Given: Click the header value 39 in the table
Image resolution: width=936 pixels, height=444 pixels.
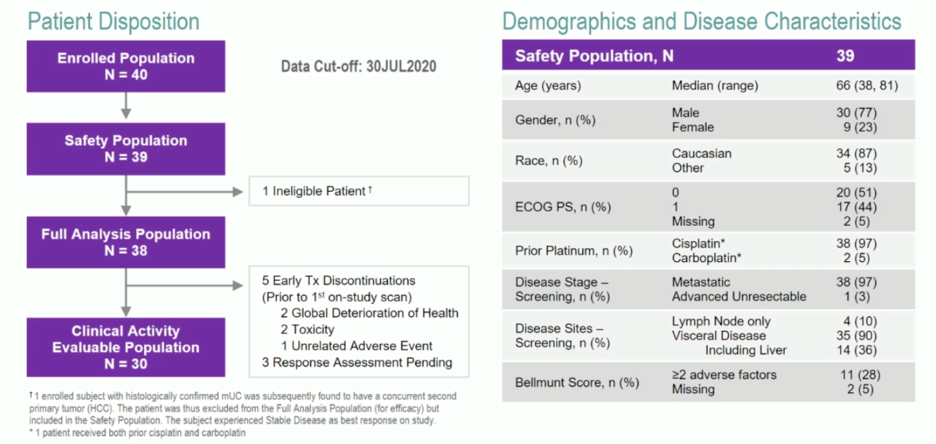Looking at the screenshot, I should coord(845,56).
